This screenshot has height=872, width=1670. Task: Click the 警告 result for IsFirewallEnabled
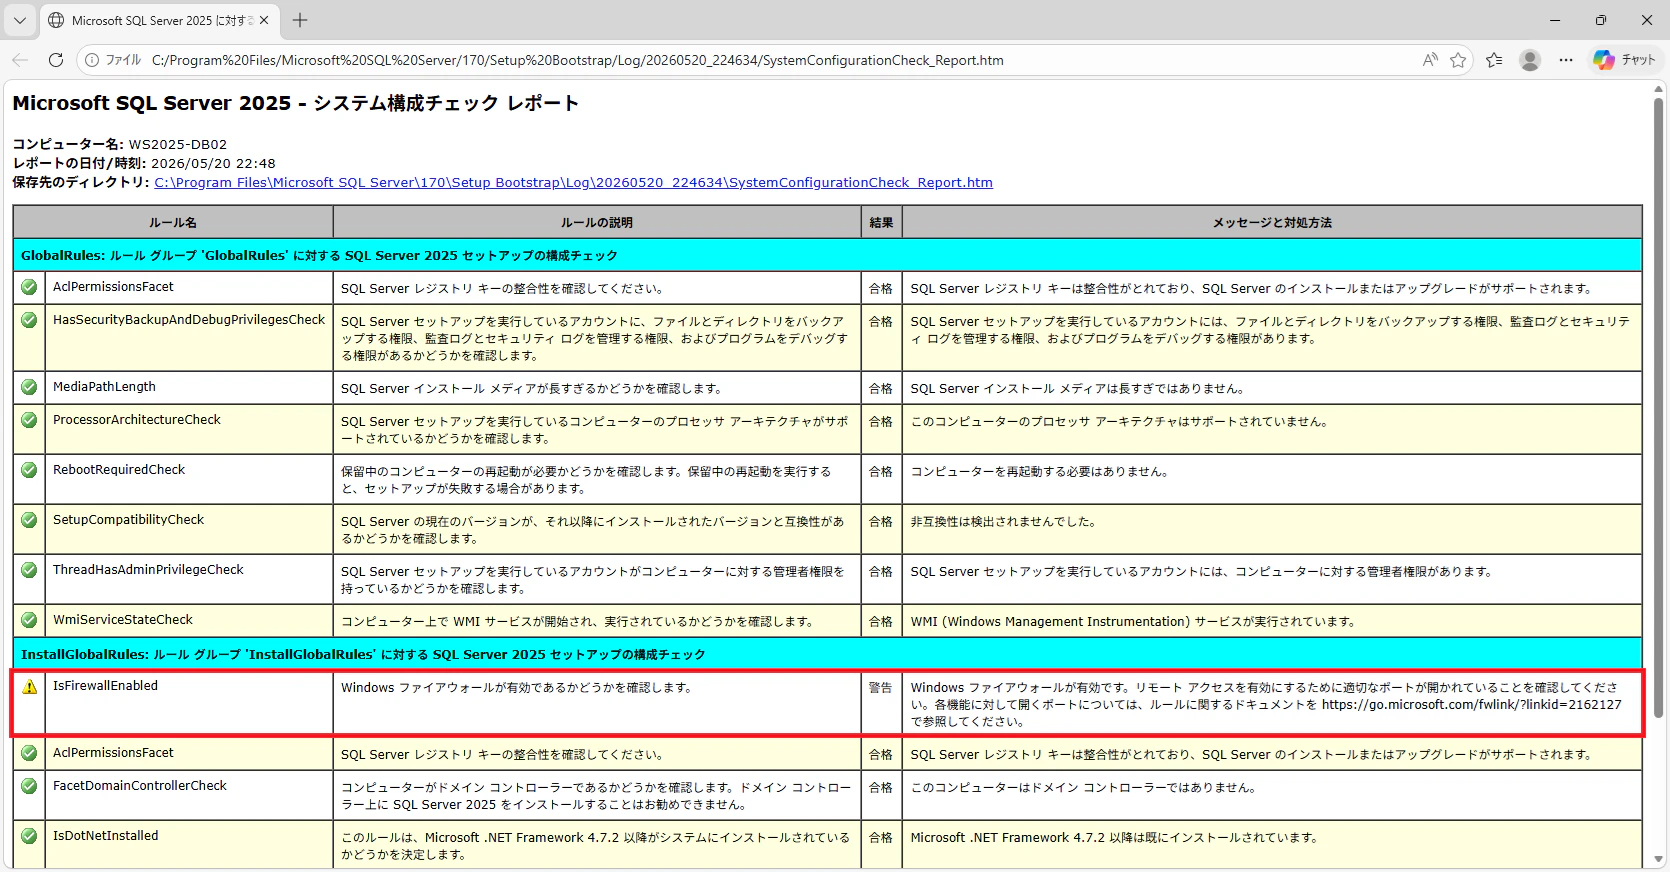coord(880,688)
